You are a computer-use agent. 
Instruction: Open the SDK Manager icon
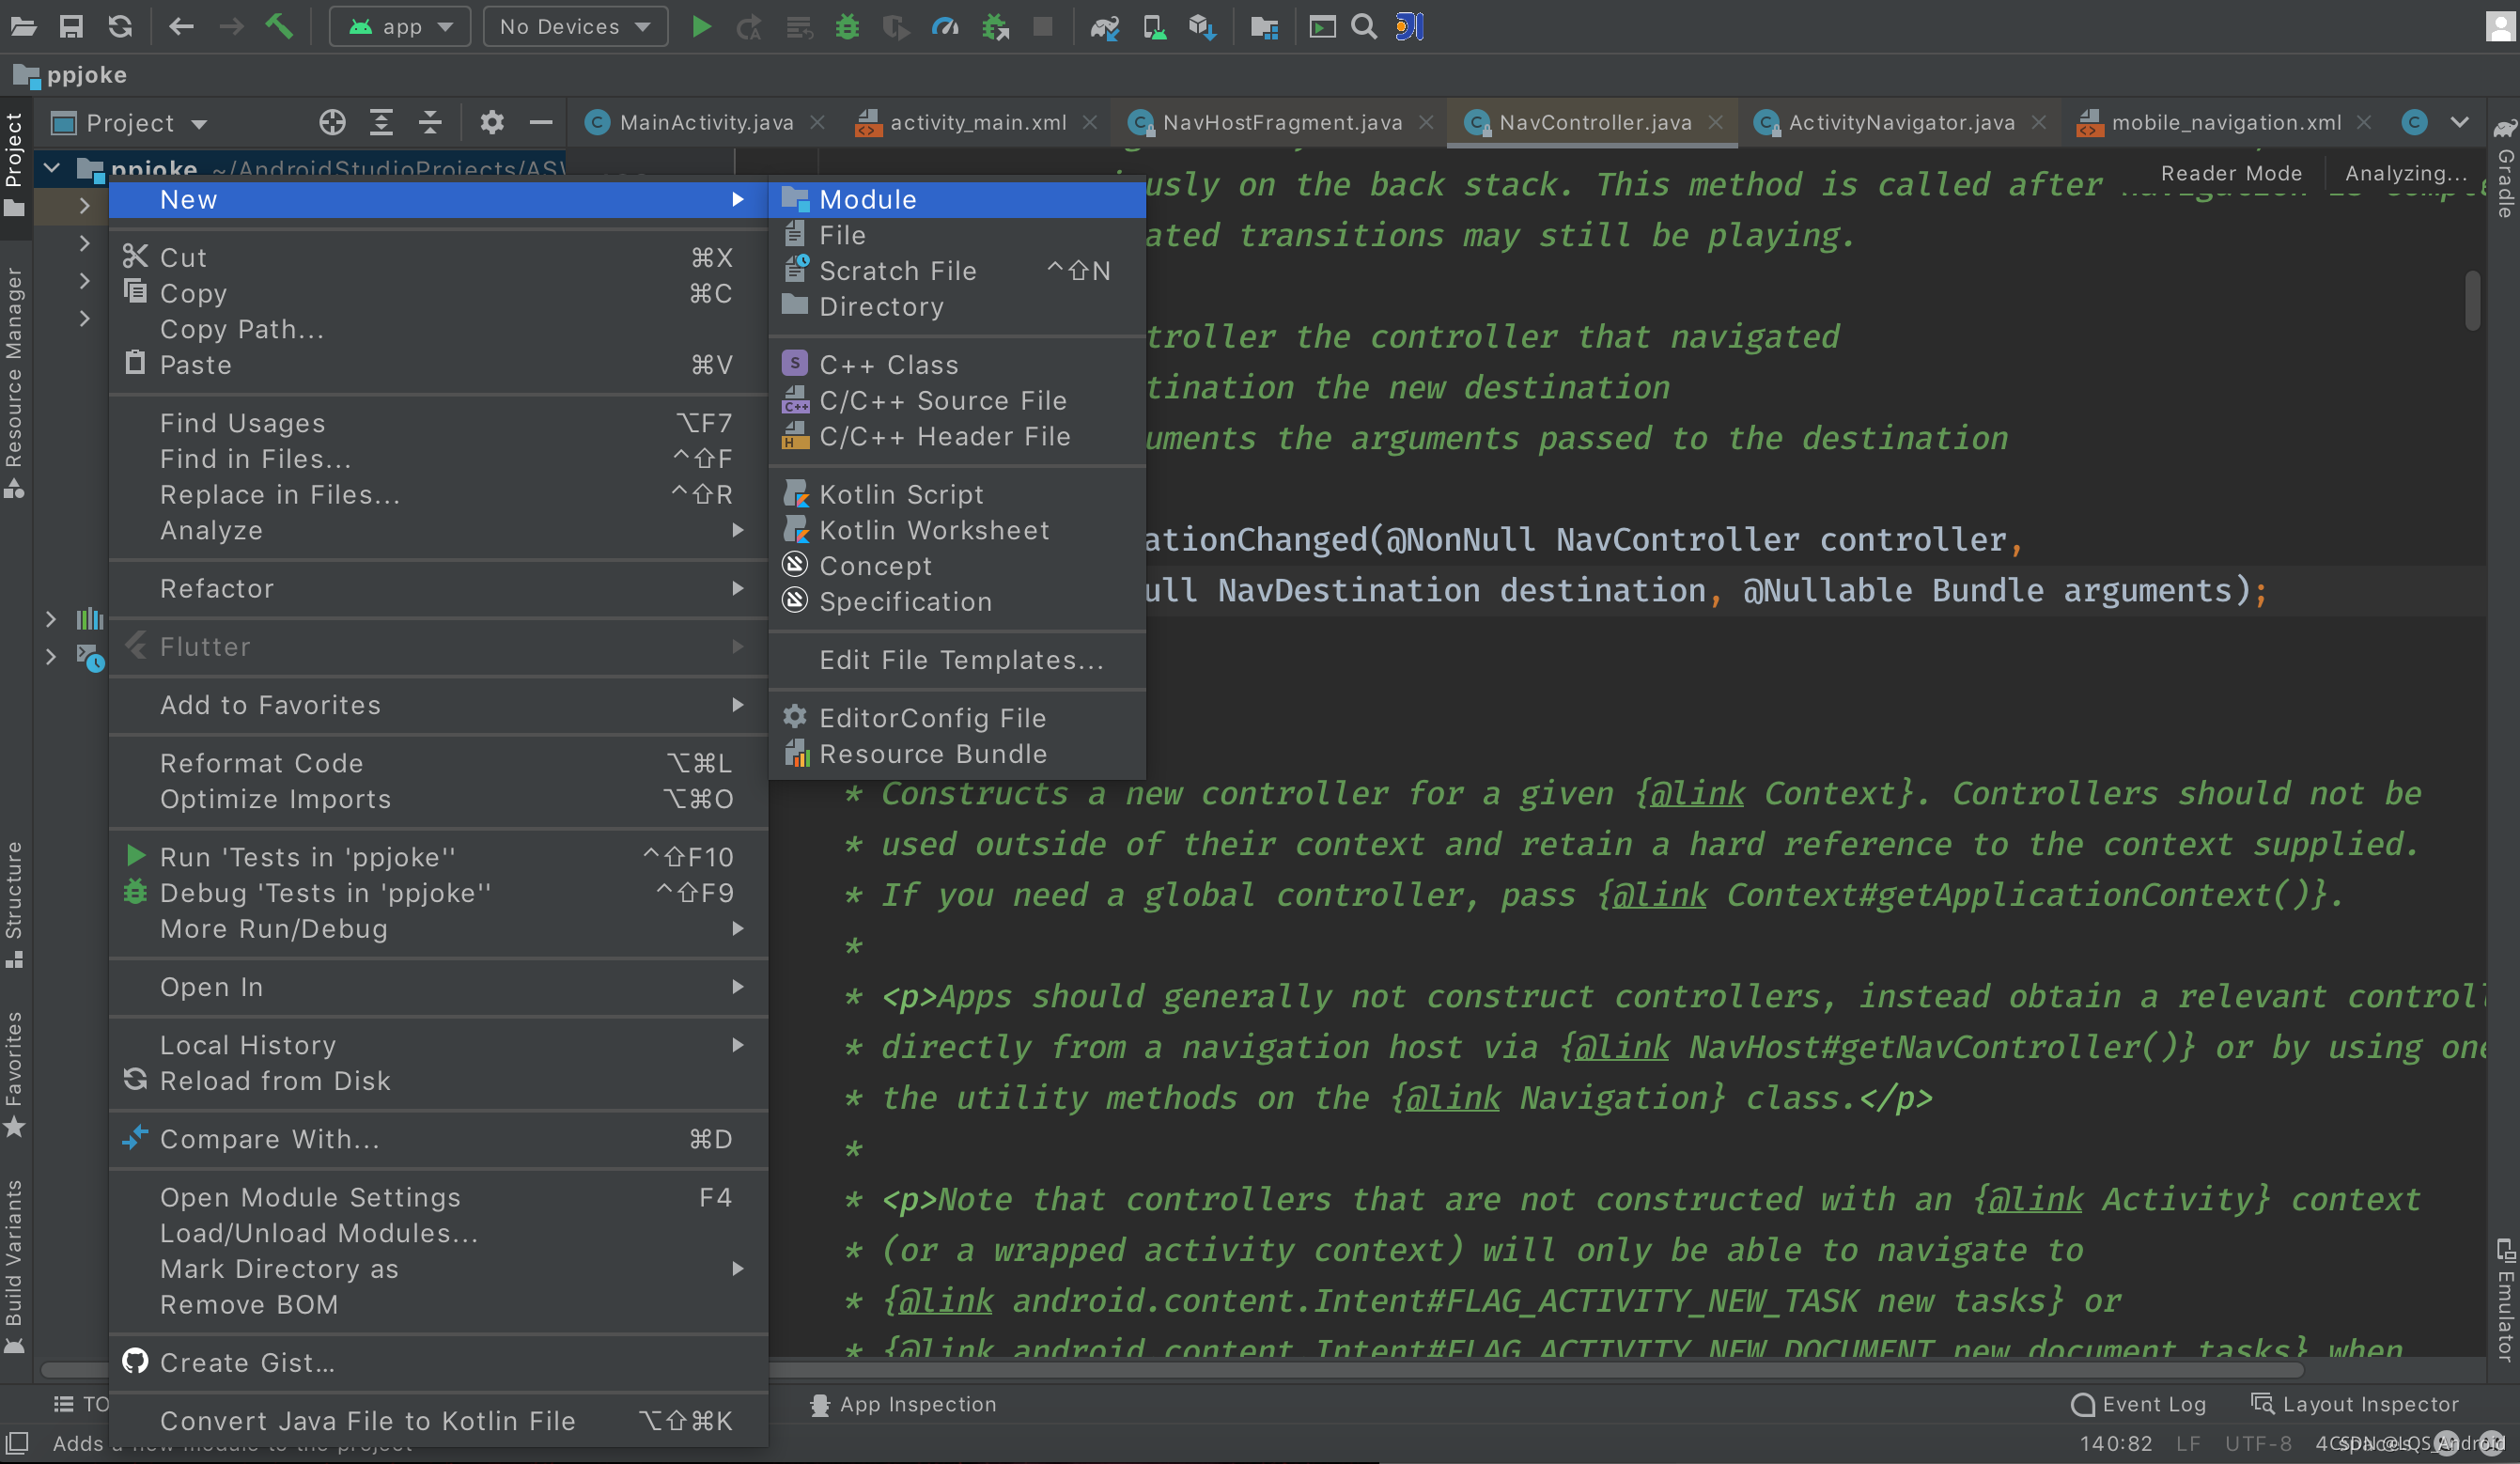coord(1202,27)
